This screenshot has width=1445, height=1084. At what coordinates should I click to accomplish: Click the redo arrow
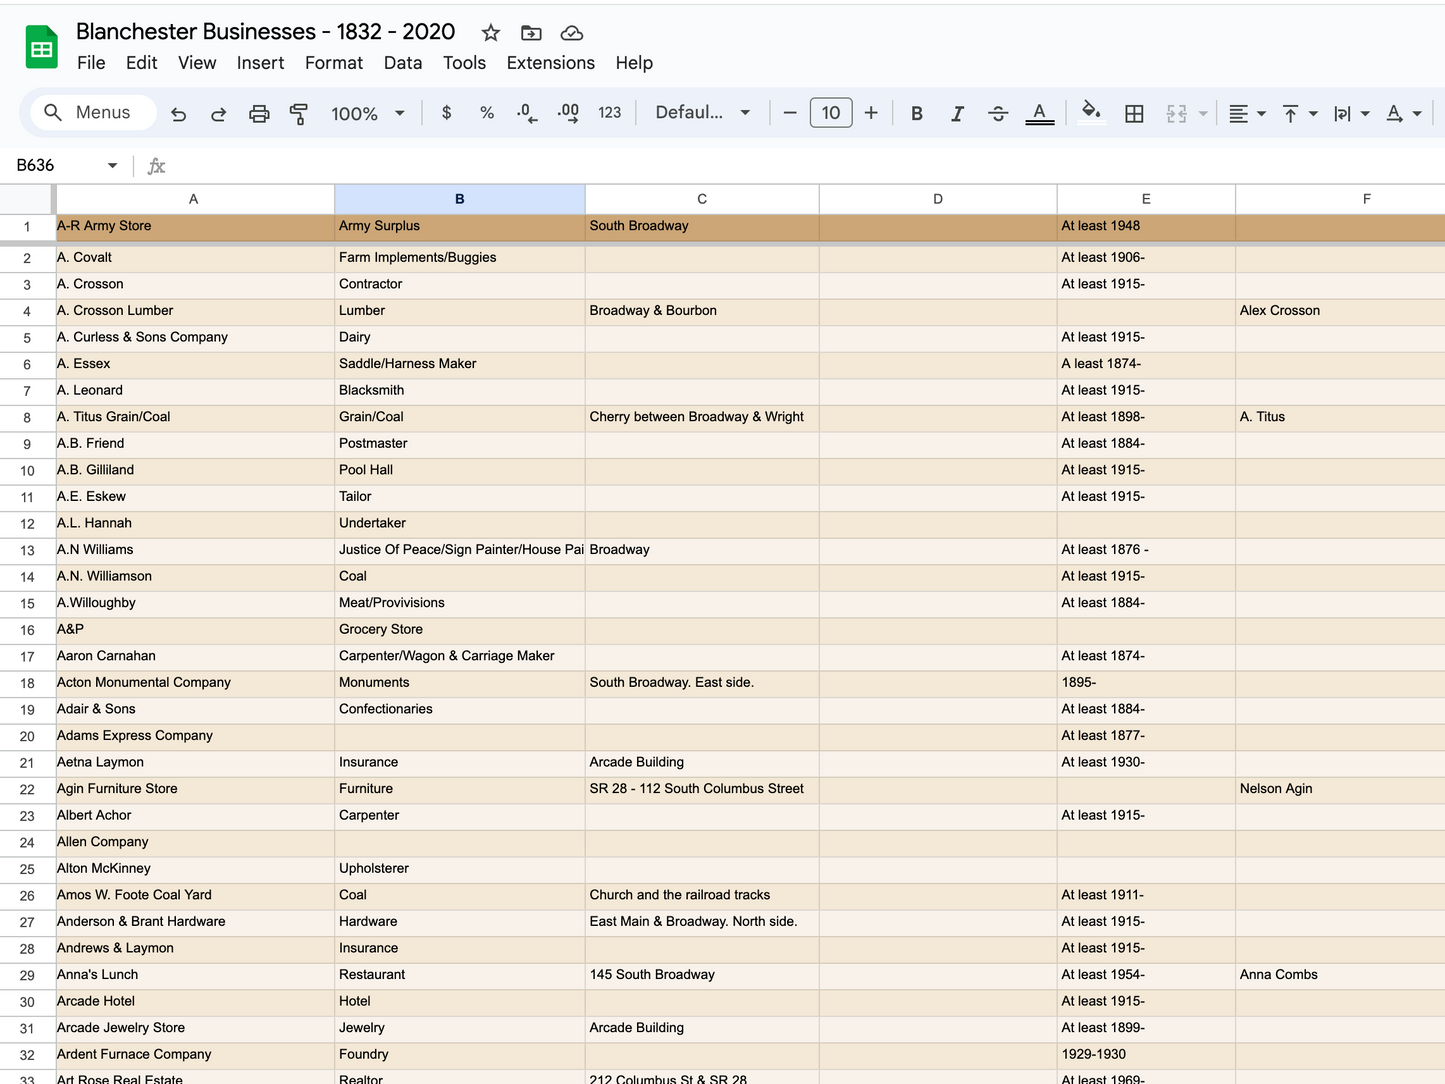219,114
